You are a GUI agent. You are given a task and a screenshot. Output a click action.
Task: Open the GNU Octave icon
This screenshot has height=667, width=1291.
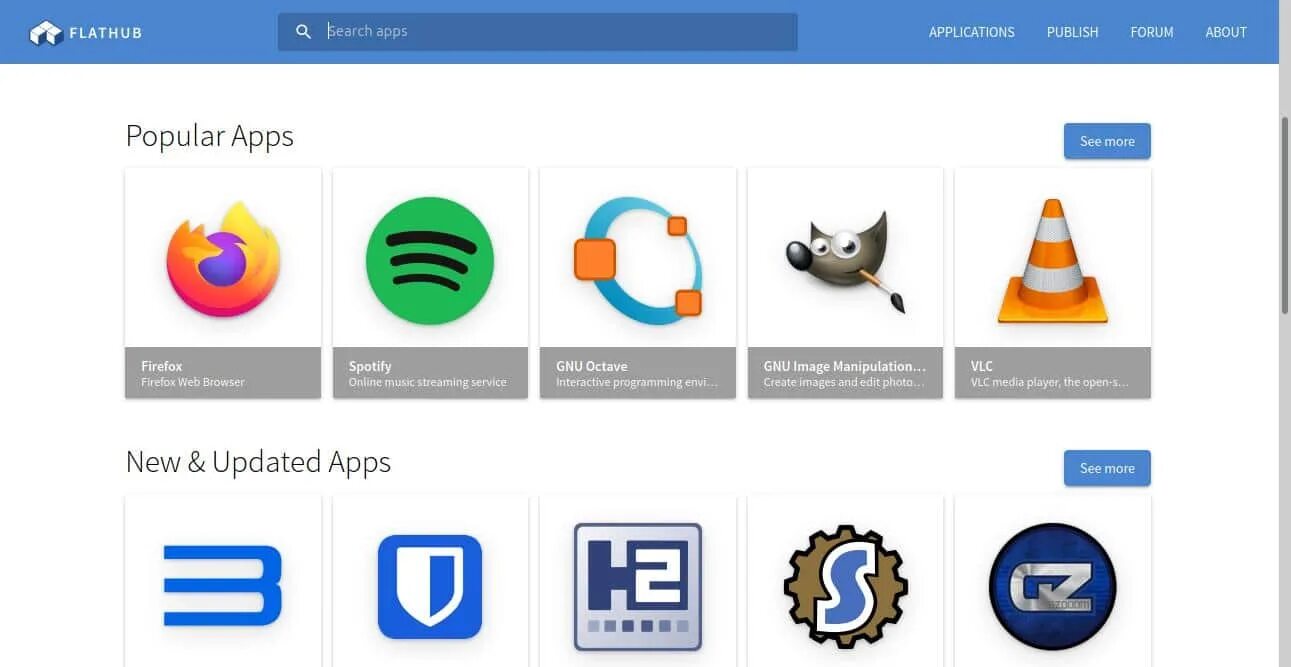point(638,260)
